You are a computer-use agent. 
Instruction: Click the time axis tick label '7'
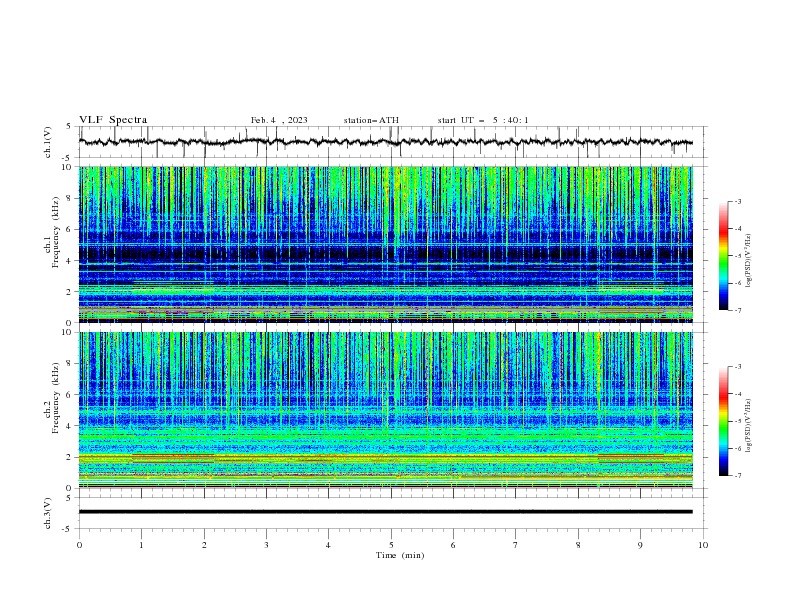click(x=516, y=545)
